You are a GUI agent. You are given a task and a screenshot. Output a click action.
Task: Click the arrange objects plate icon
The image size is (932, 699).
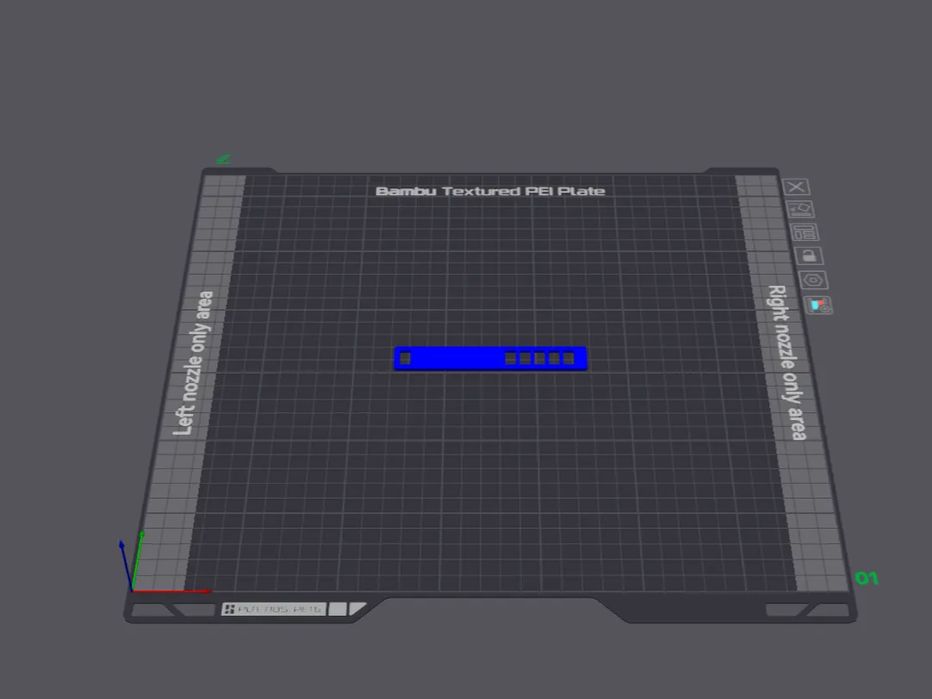[x=804, y=232]
